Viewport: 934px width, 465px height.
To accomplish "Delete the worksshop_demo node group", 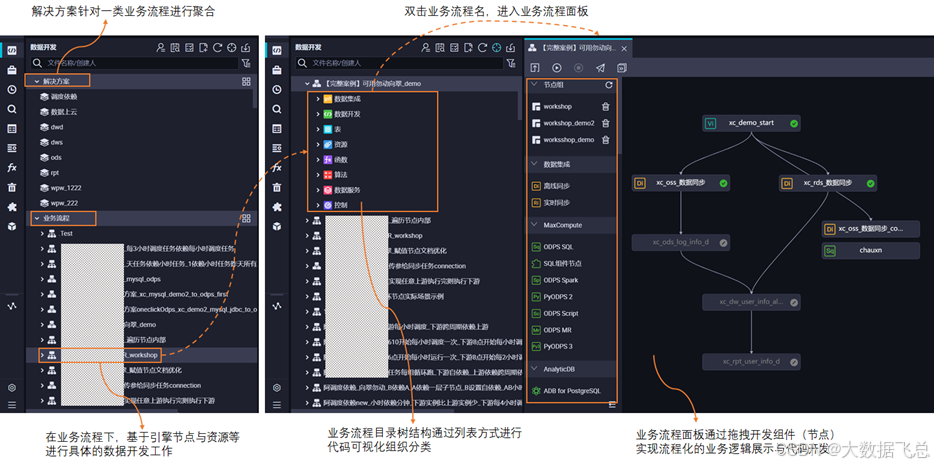I will point(605,140).
